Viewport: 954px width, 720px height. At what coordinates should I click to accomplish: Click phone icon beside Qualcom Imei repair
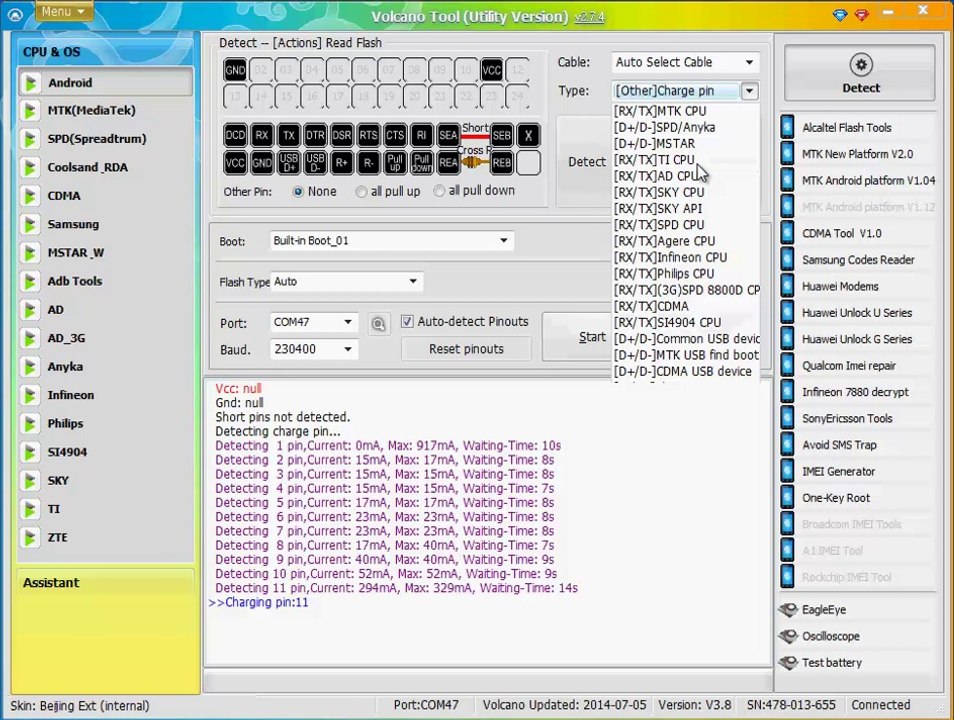coord(787,366)
